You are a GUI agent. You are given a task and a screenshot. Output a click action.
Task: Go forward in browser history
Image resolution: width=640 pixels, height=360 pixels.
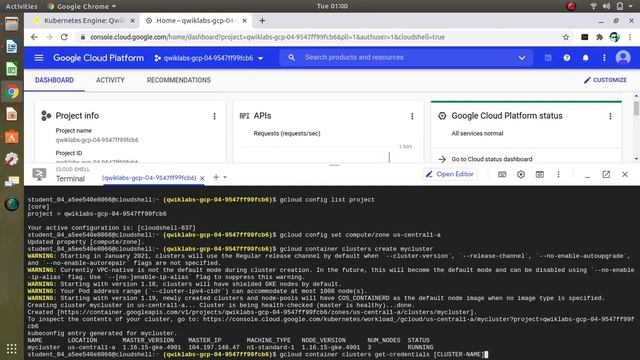(49, 37)
